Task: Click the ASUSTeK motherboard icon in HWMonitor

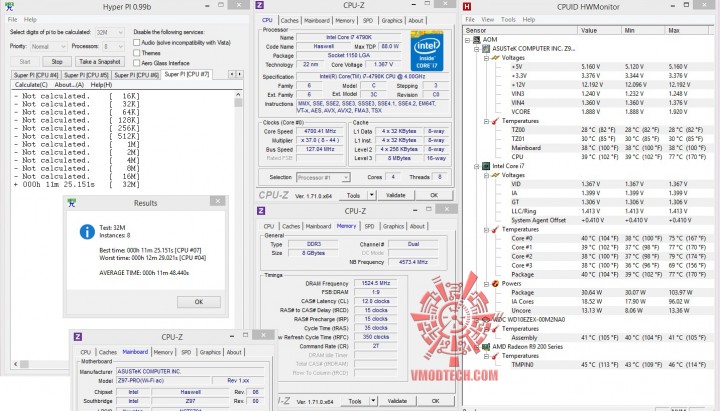Action: point(486,48)
